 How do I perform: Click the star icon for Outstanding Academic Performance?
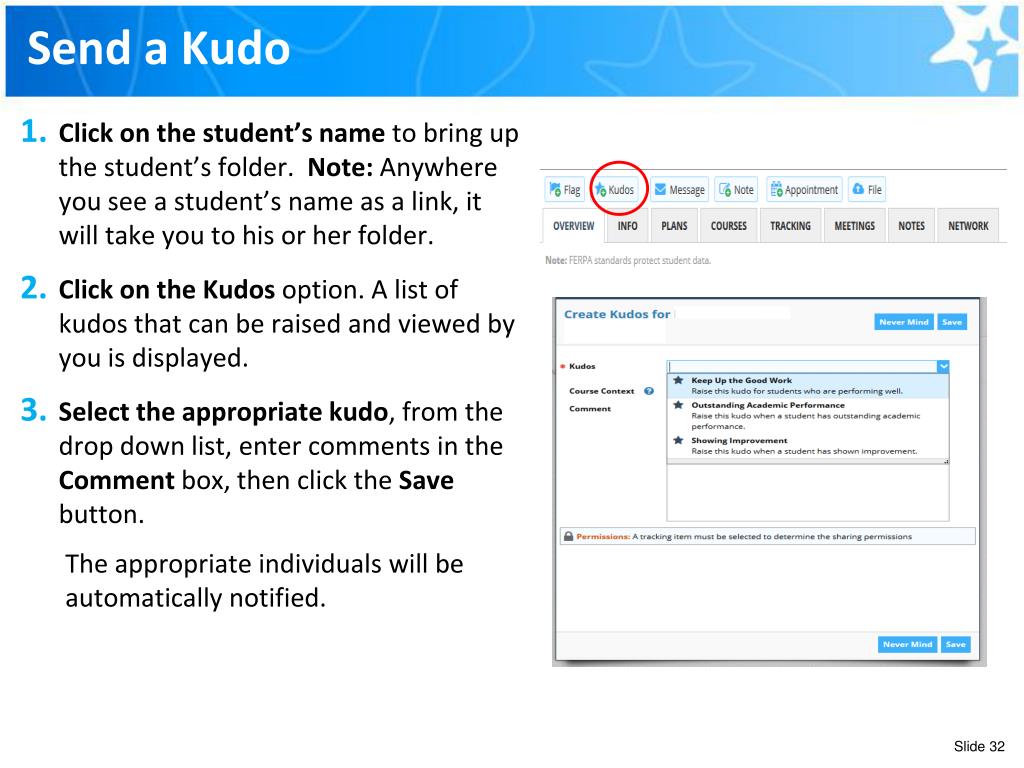click(x=679, y=405)
